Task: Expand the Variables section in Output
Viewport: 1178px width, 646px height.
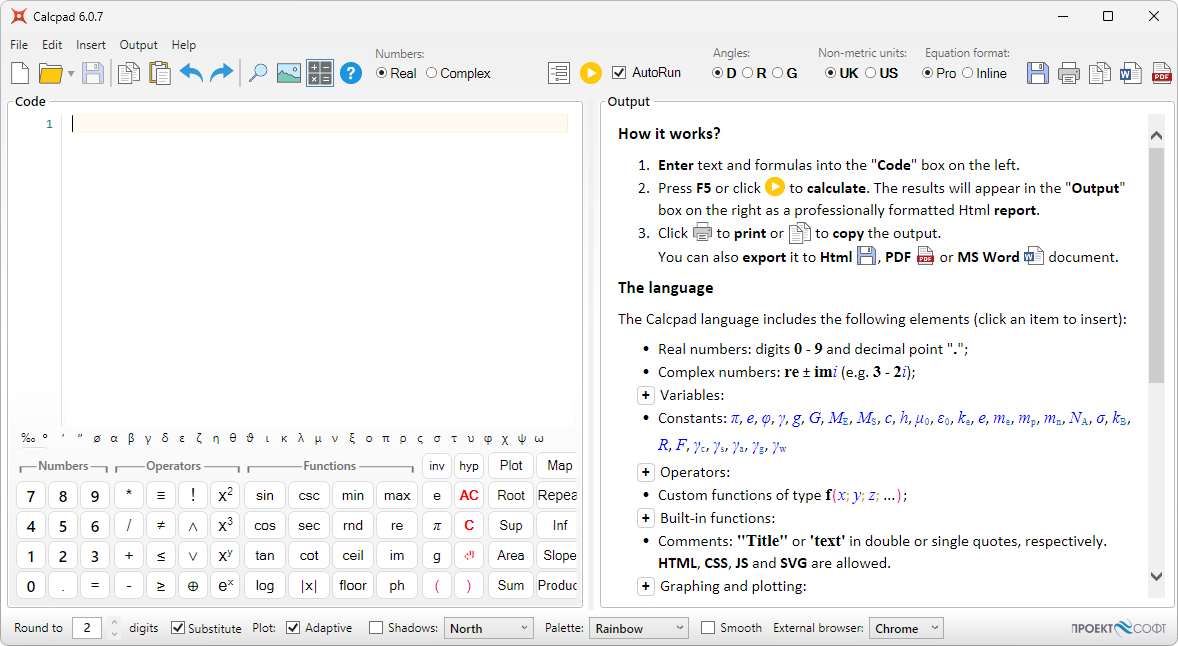Action: [x=645, y=395]
